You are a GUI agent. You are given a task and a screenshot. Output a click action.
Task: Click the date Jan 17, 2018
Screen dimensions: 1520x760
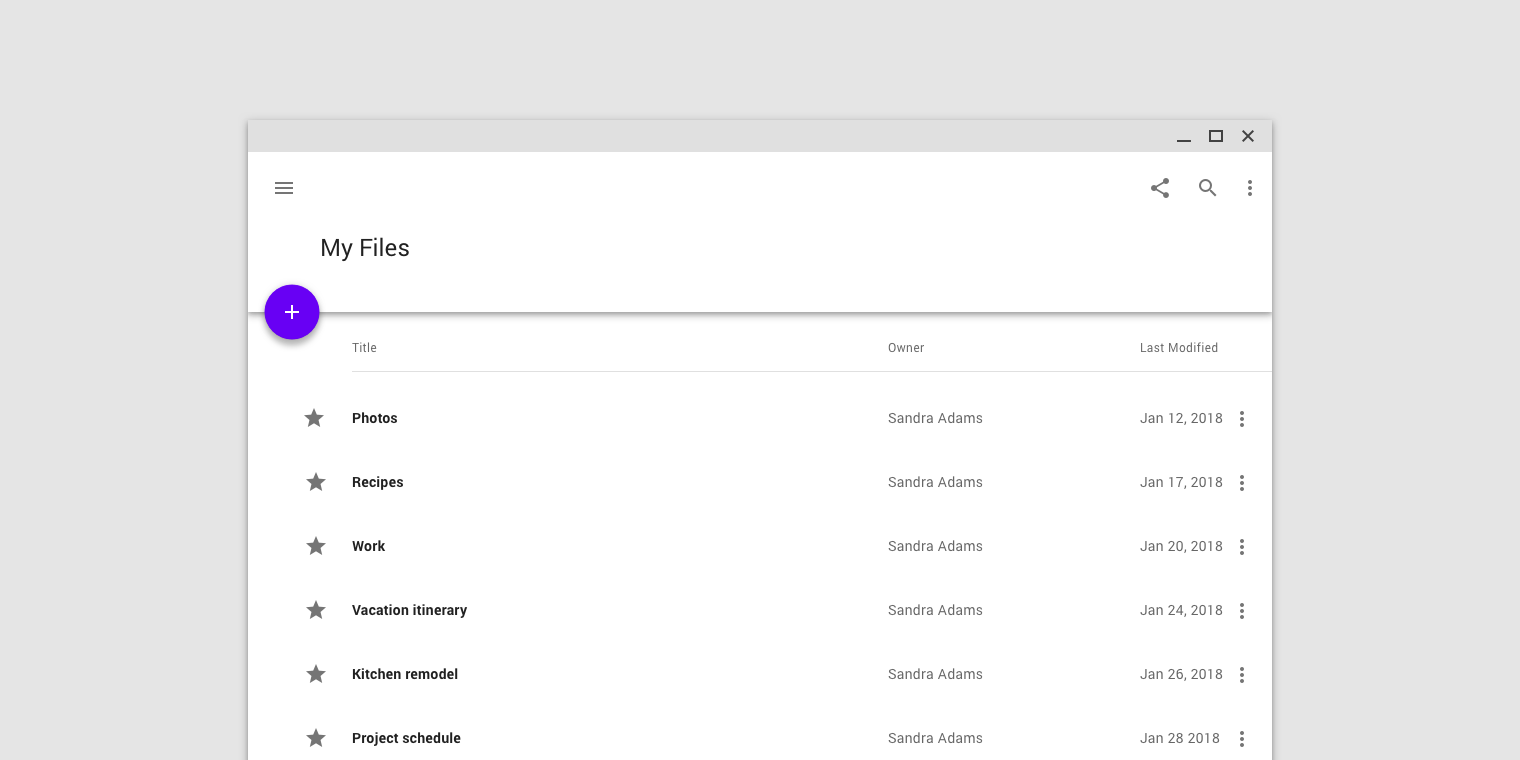point(1181,482)
